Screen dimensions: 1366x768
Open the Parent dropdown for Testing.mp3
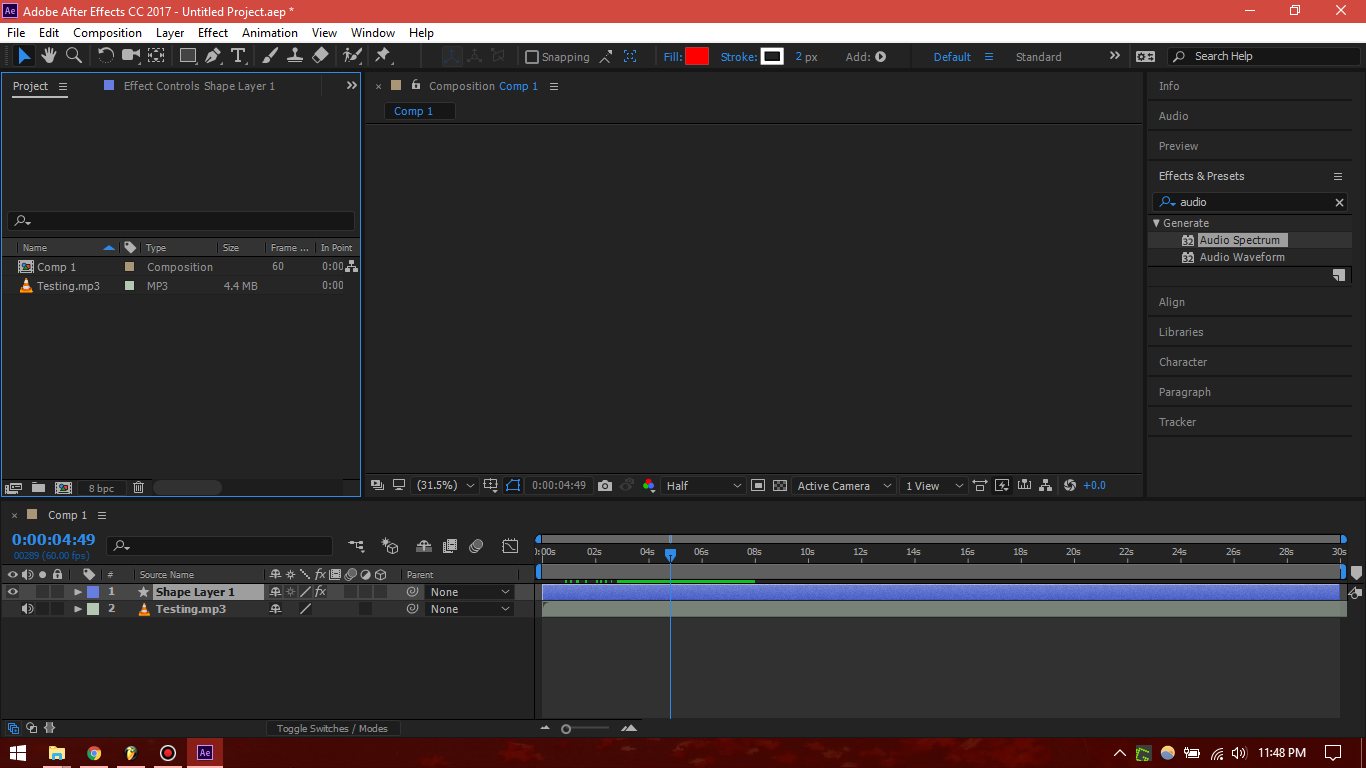pyautogui.click(x=470, y=609)
